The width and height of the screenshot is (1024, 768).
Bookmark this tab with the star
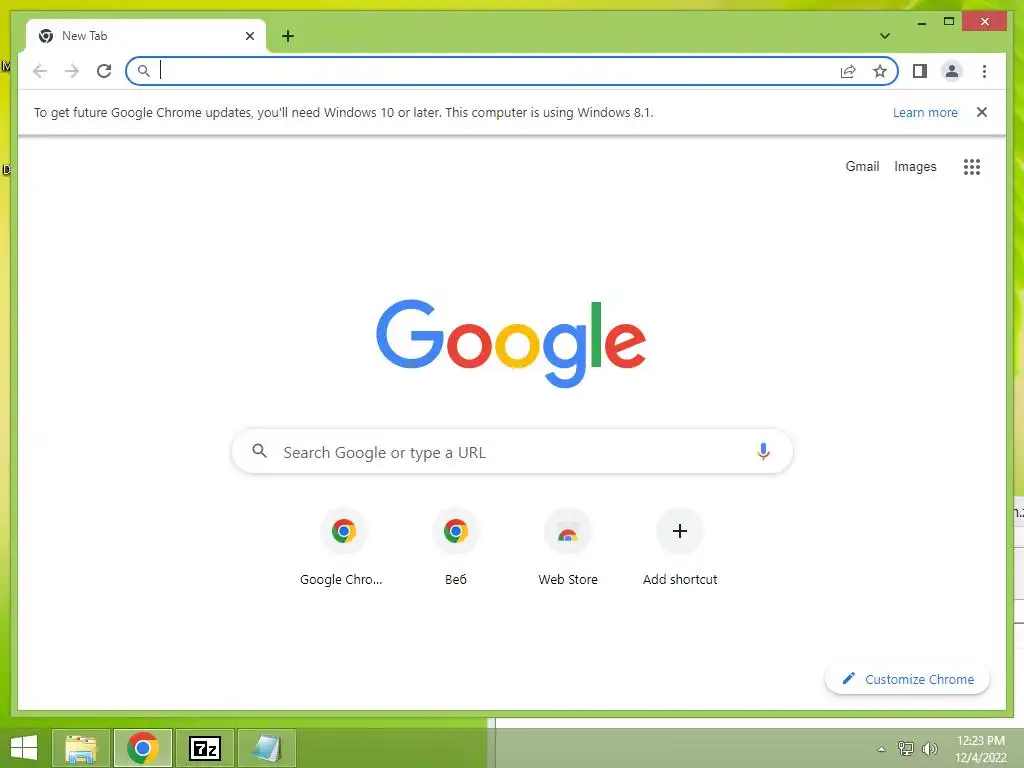tap(880, 71)
